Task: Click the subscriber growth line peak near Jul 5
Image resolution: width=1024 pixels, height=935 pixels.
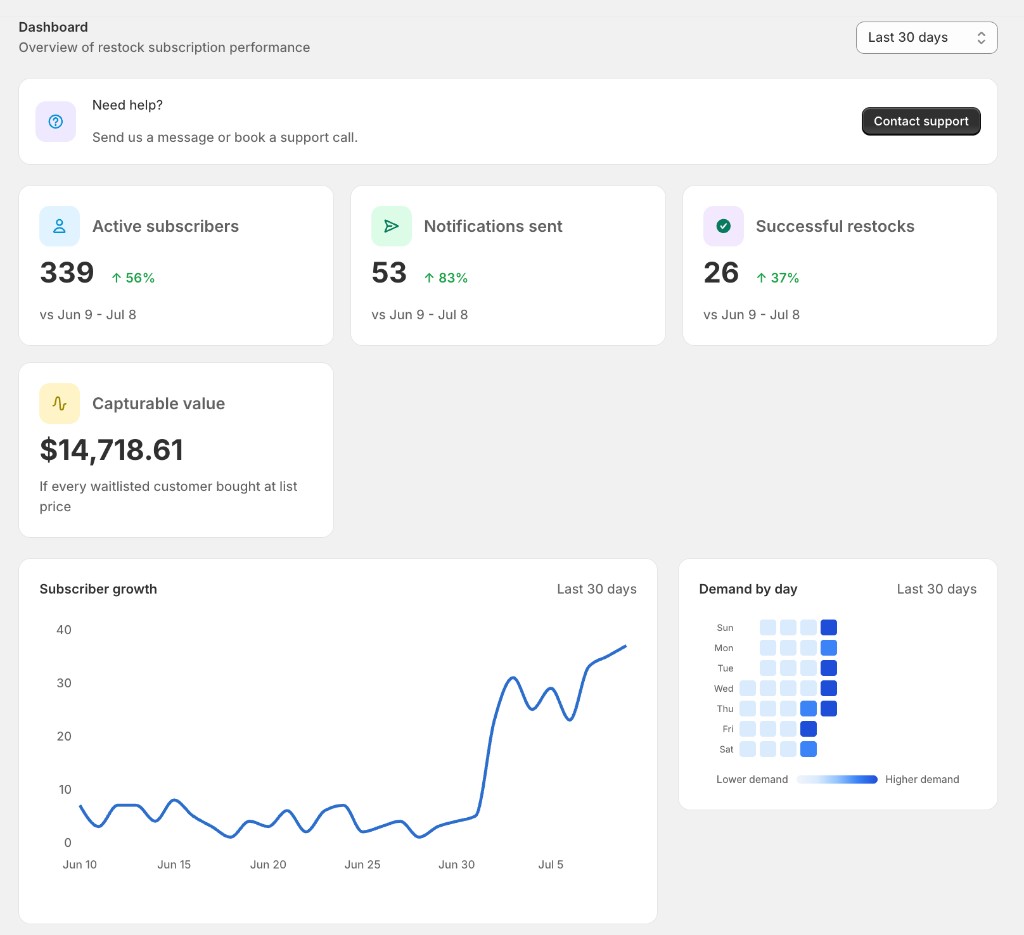Action: (x=551, y=689)
